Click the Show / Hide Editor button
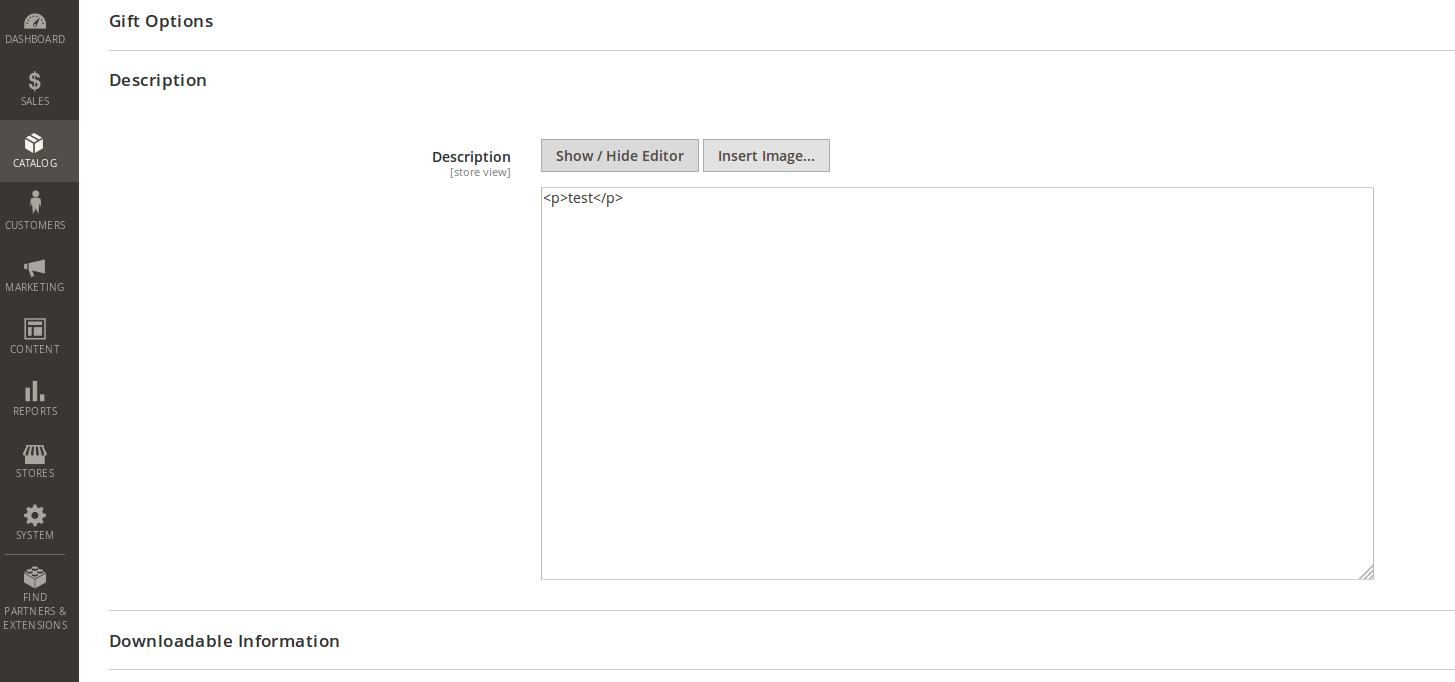 619,155
